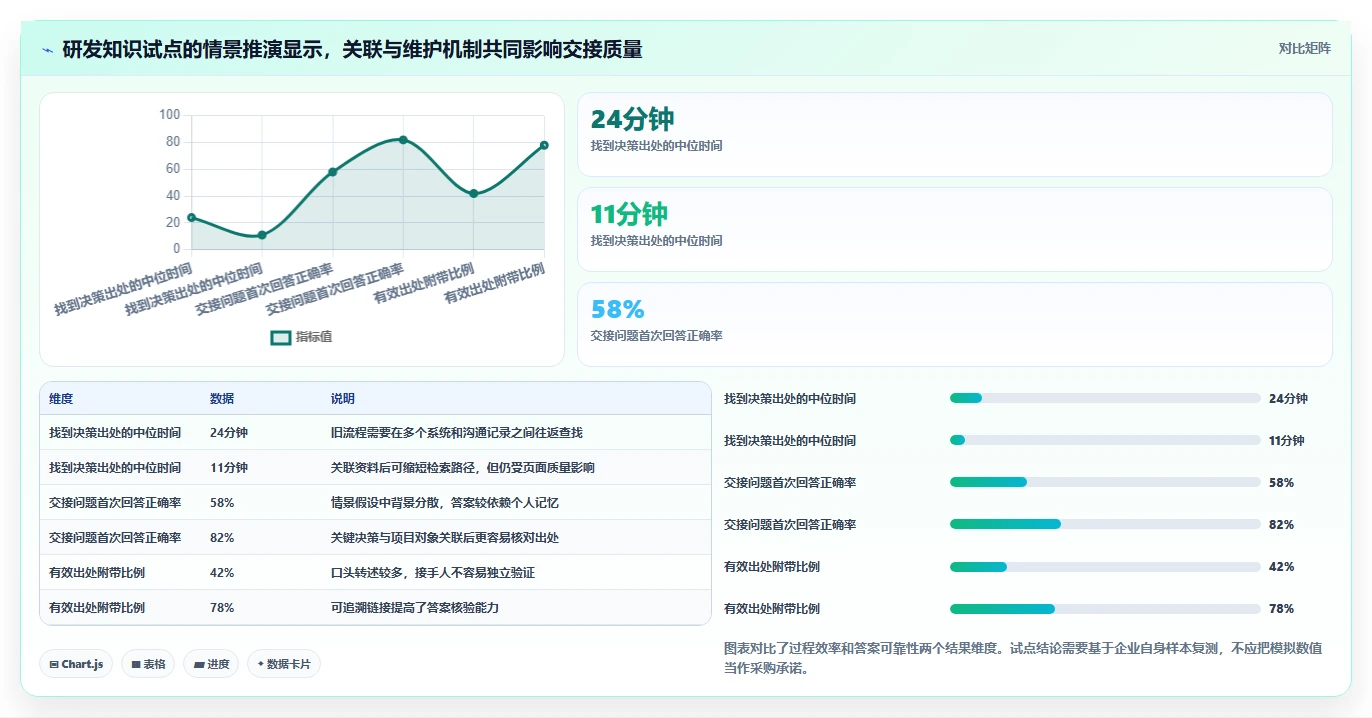Click the 对比矩阵 tag in header
Viewport: 1372px width, 718px height.
[1304, 48]
